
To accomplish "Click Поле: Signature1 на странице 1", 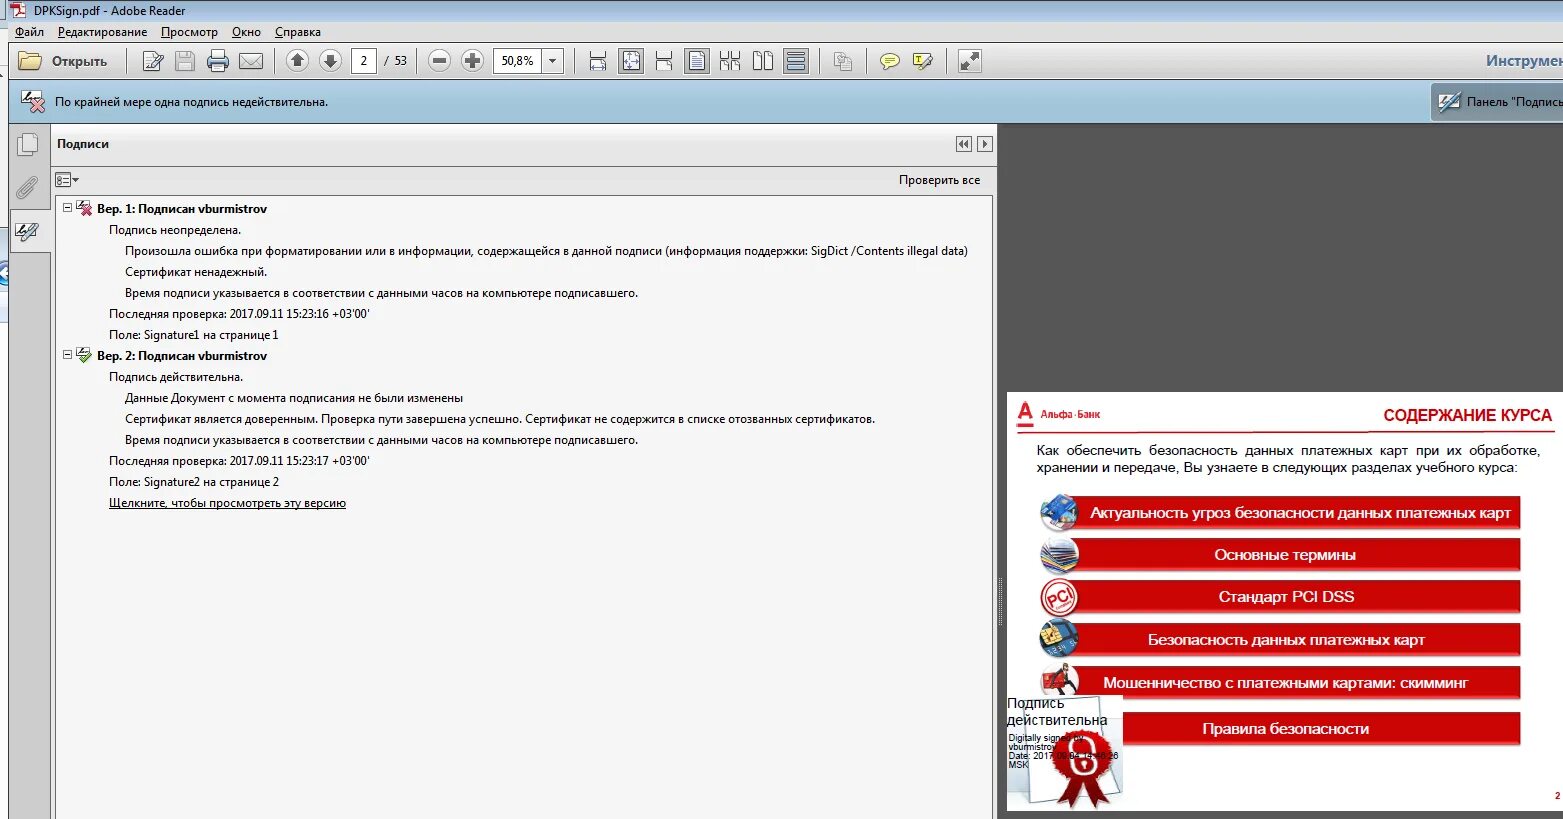I will pos(194,335).
